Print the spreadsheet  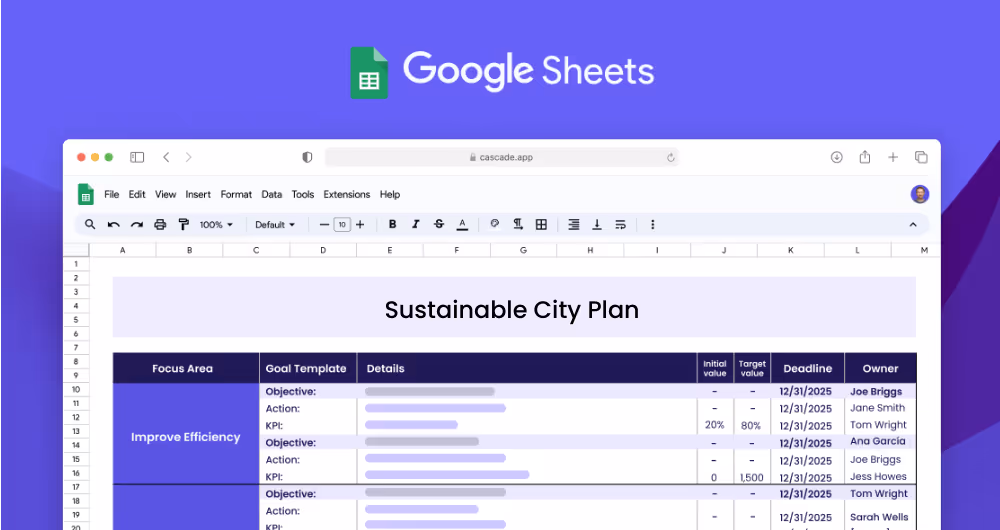pos(160,225)
